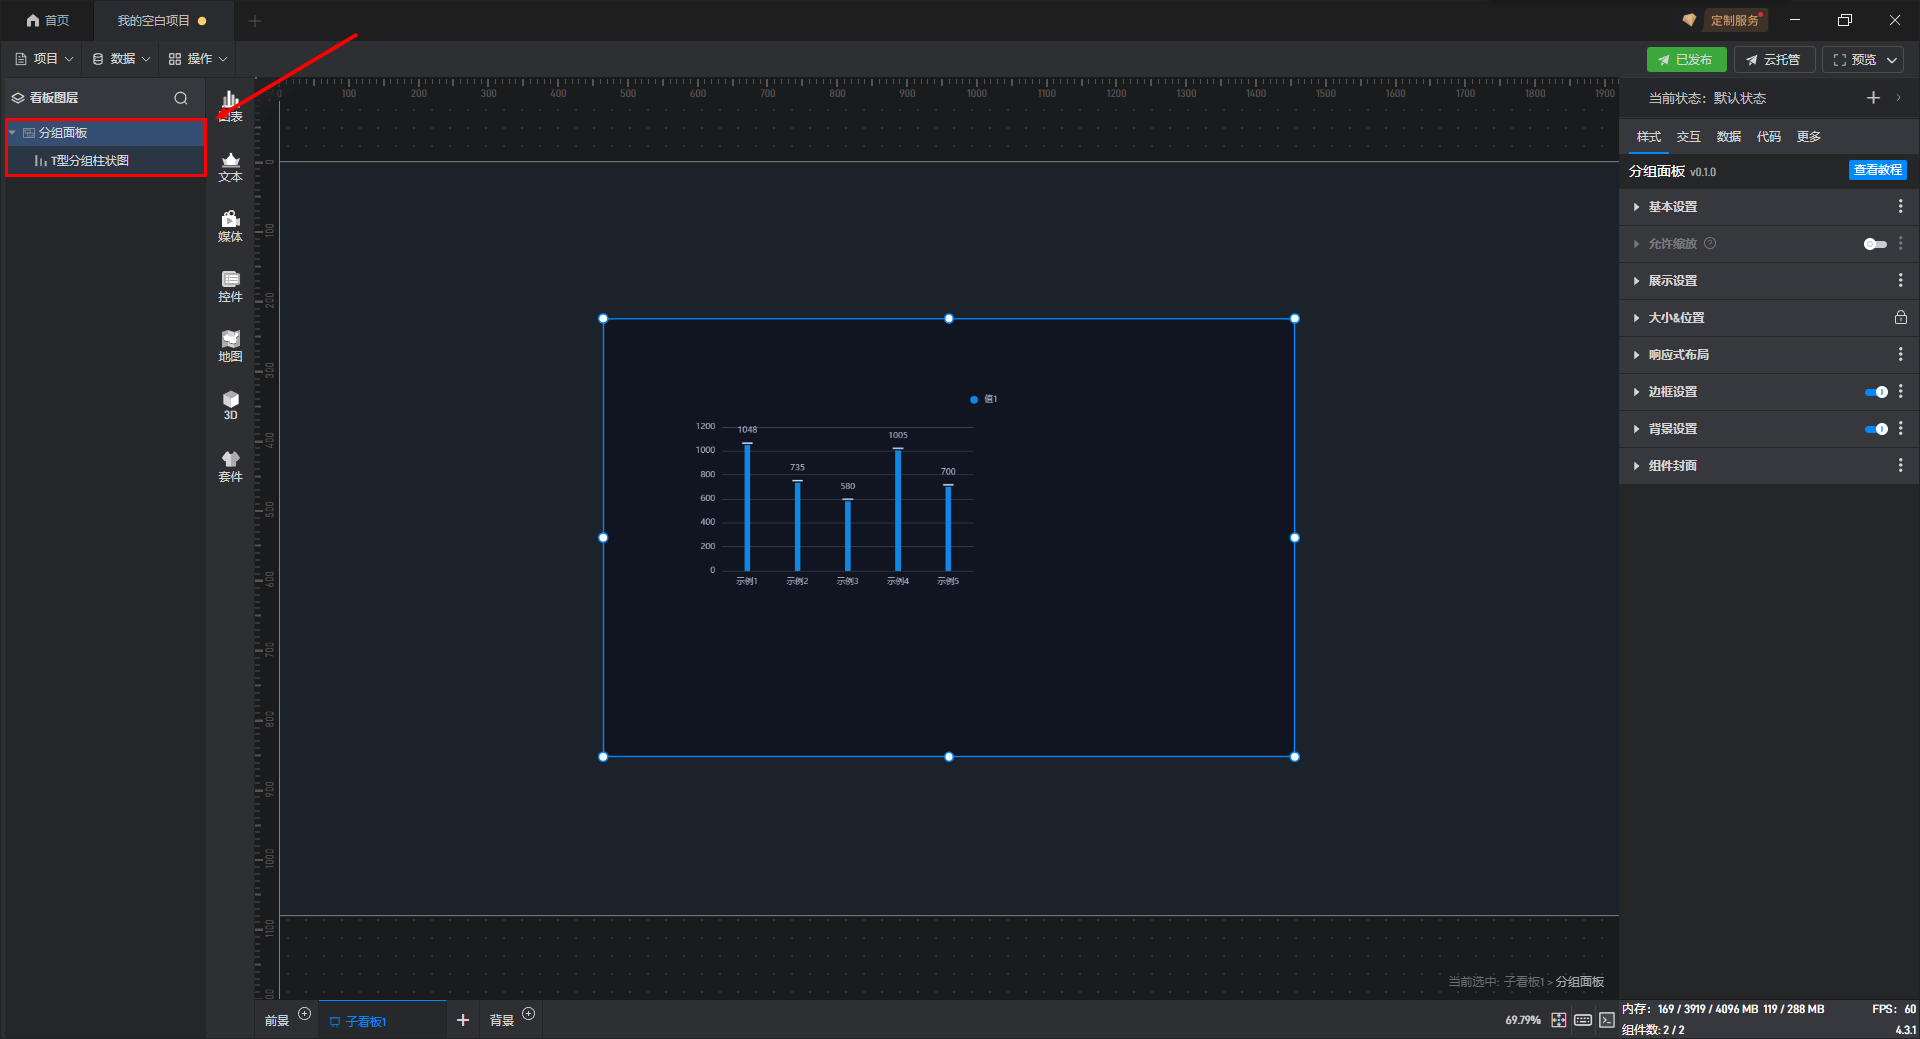Open the 文本 (Text) component category
Image resolution: width=1920 pixels, height=1039 pixels.
pyautogui.click(x=230, y=166)
